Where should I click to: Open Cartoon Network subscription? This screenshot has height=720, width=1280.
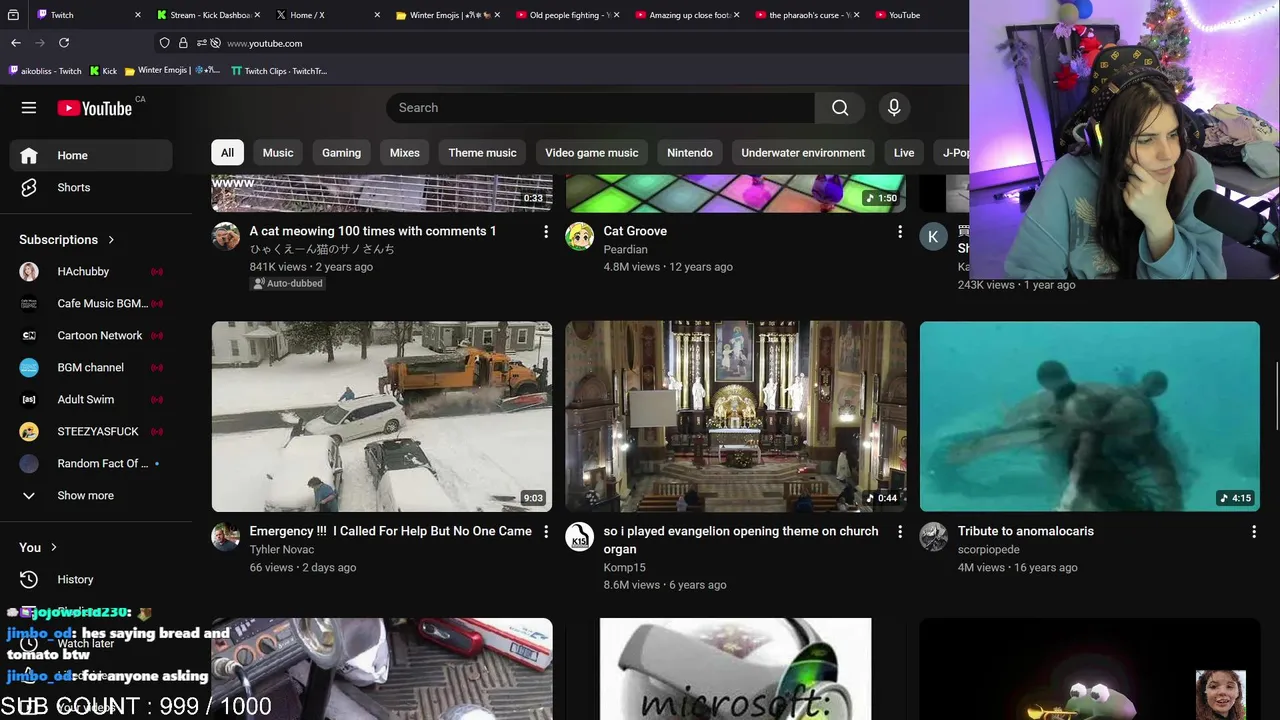click(x=91, y=335)
